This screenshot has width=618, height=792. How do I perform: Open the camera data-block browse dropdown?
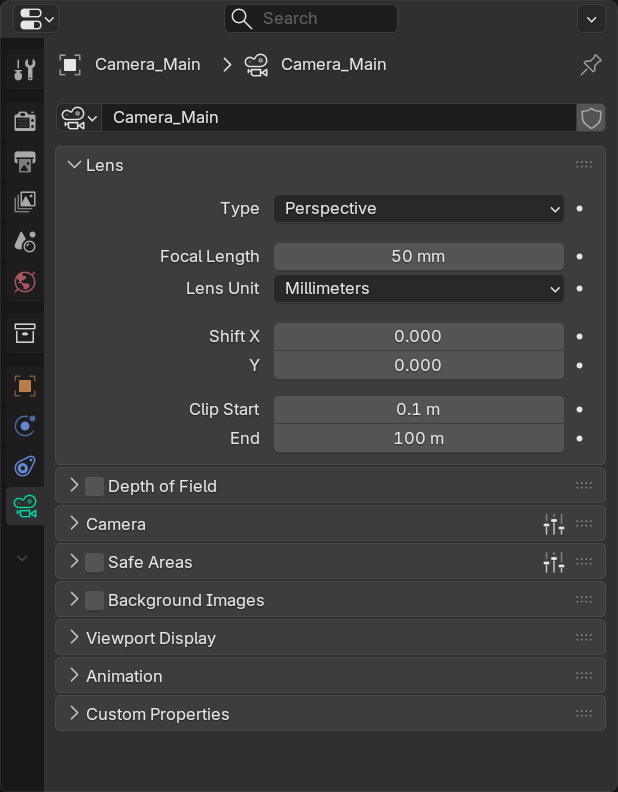79,118
